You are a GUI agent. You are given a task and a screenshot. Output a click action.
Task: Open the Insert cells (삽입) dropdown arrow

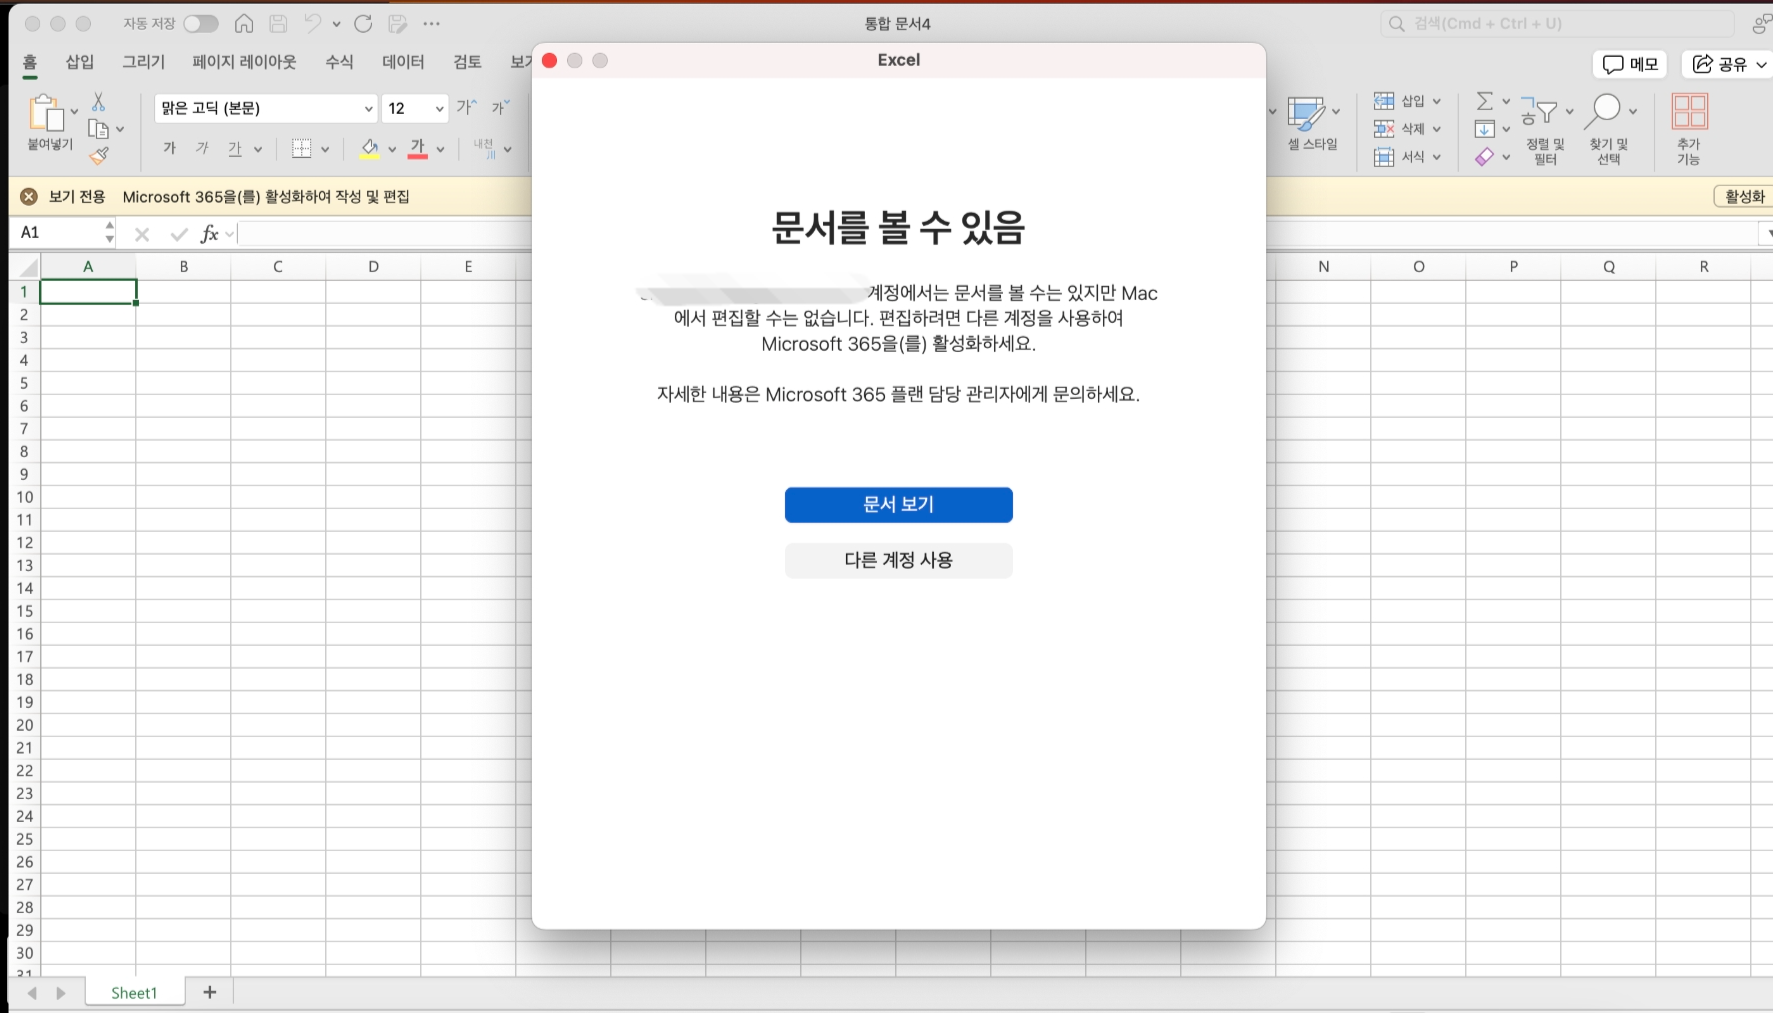(1437, 101)
